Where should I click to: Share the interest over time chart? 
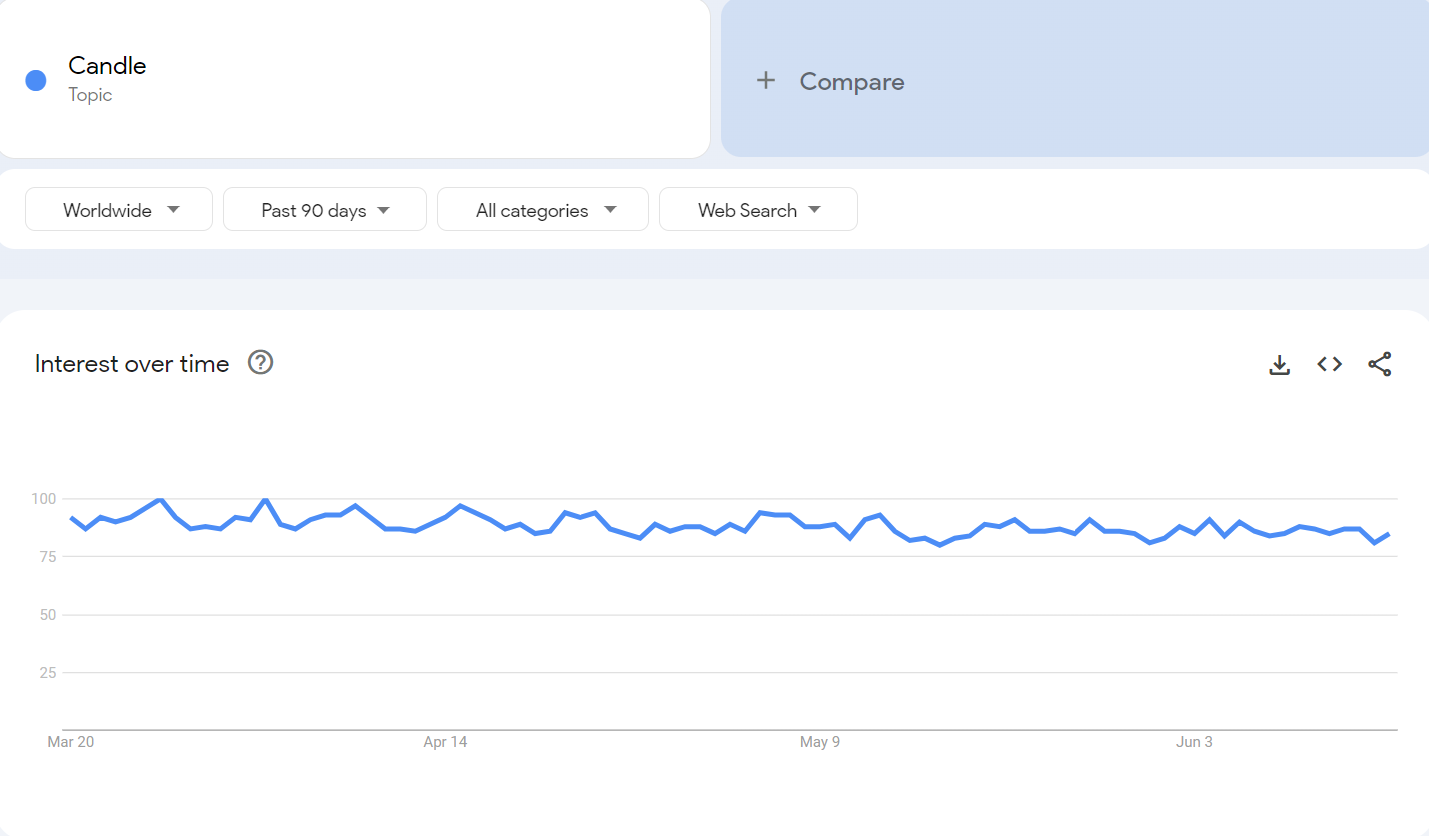tap(1379, 365)
